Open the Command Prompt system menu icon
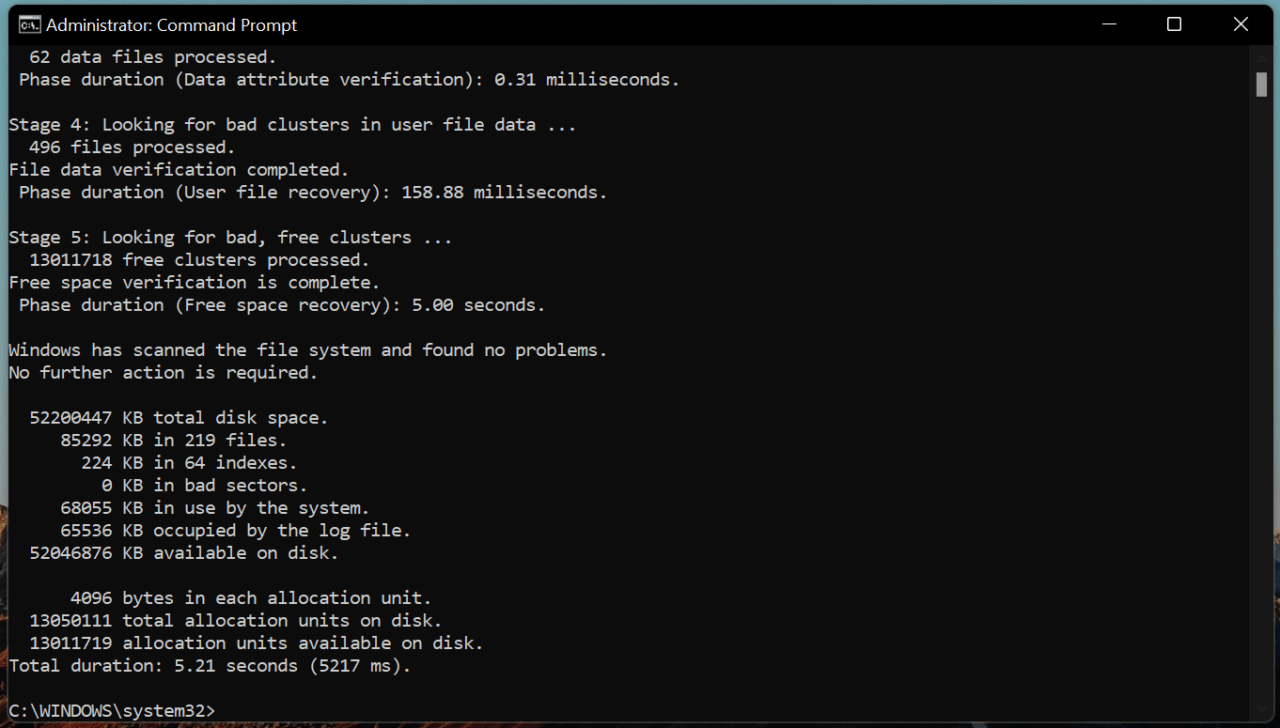 tap(29, 25)
